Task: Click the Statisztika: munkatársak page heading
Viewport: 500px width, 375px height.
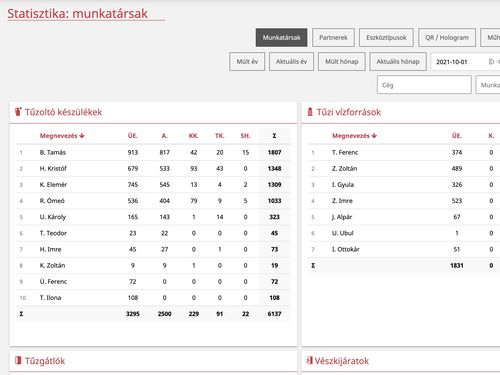Action: click(x=77, y=14)
